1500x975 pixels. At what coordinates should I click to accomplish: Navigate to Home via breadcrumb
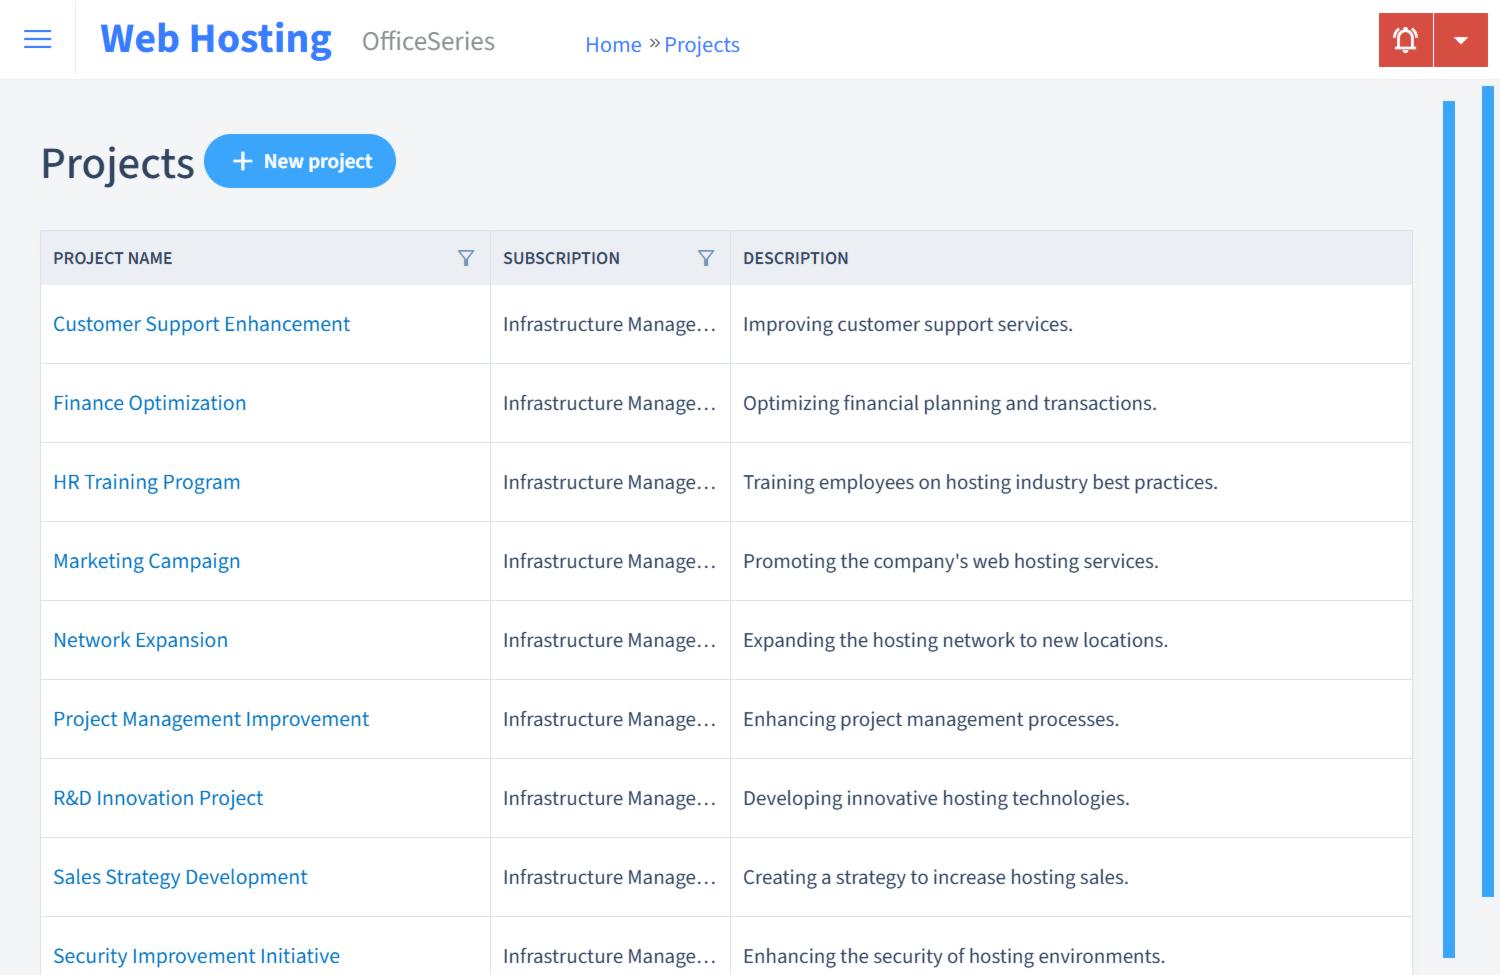pyautogui.click(x=613, y=44)
